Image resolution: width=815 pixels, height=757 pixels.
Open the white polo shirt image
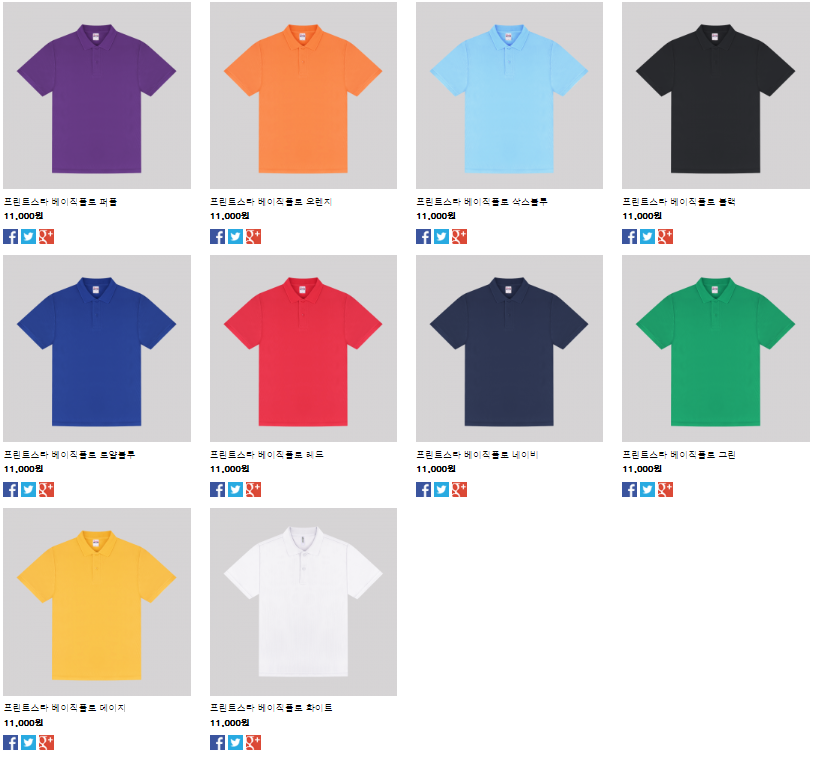(x=303, y=602)
